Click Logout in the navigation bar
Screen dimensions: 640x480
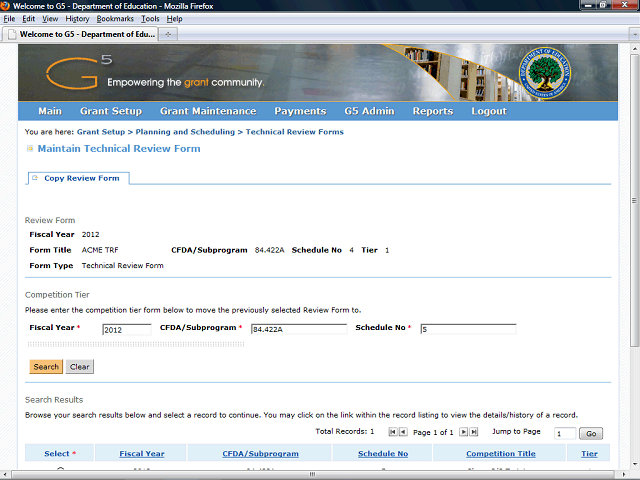tap(489, 111)
